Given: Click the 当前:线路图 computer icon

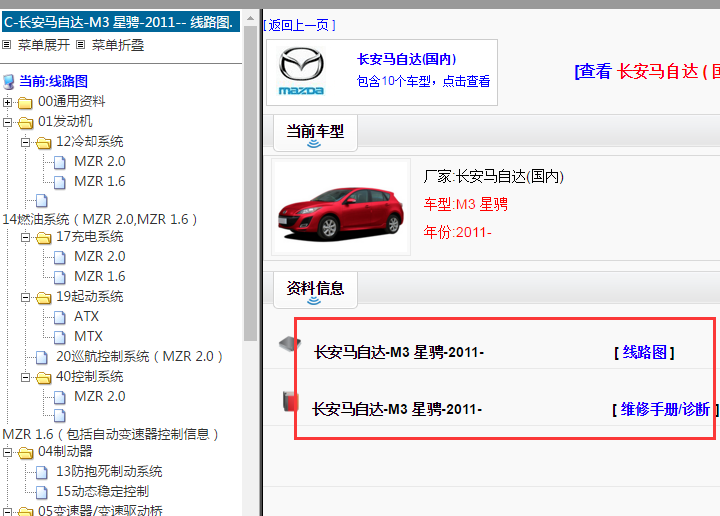Looking at the screenshot, I should tap(8, 82).
